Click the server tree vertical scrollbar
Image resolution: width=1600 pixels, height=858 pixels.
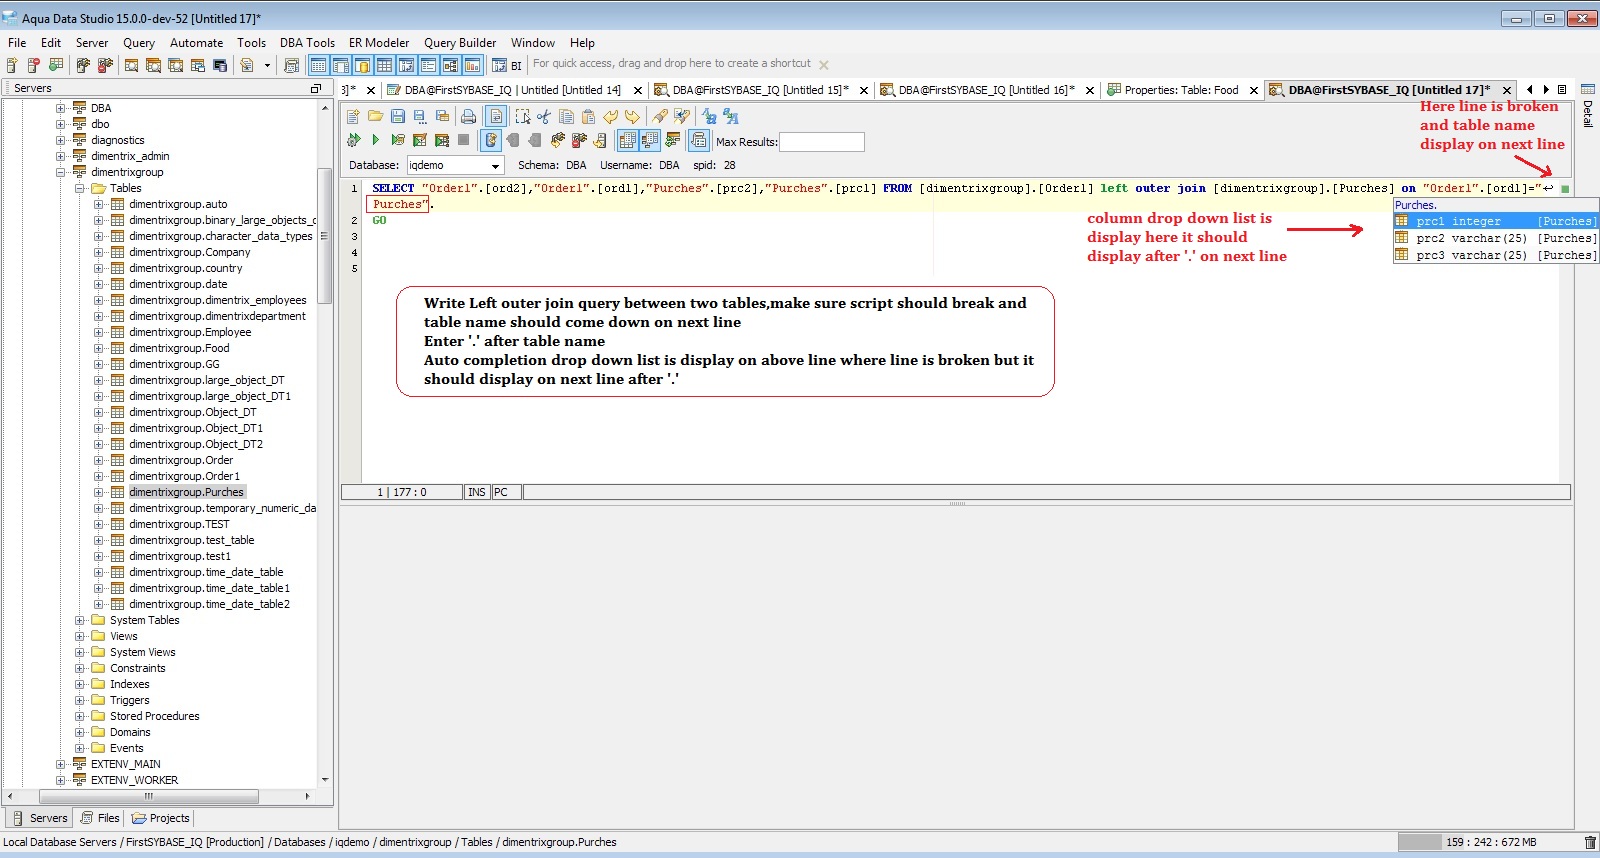pyautogui.click(x=324, y=235)
